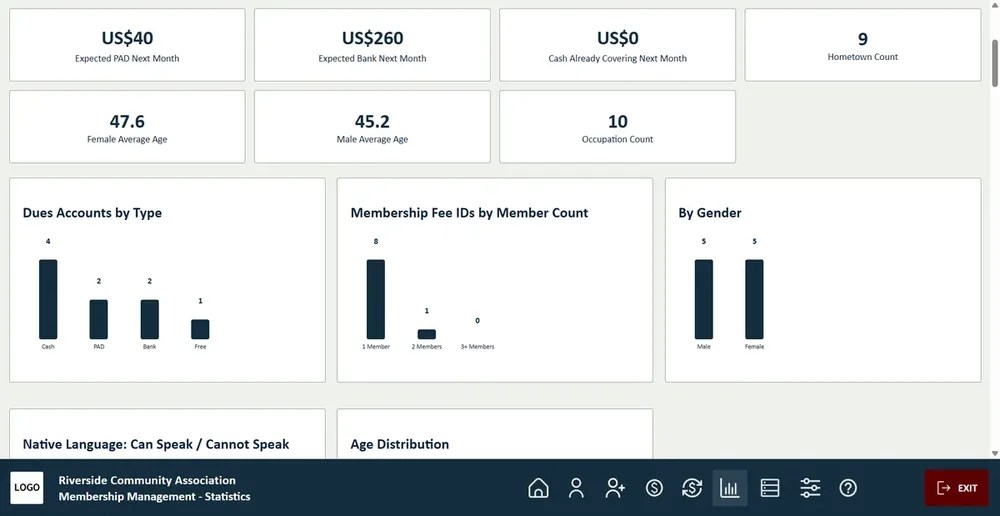Image resolution: width=1000 pixels, height=516 pixels.
Task: Click the Bank bar in Dues Accounts chart
Action: pyautogui.click(x=150, y=319)
